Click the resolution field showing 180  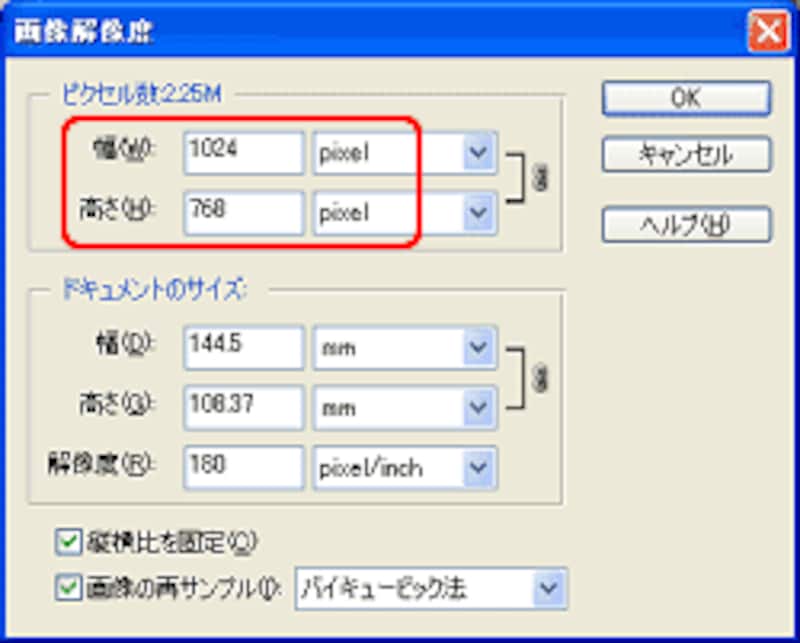244,468
